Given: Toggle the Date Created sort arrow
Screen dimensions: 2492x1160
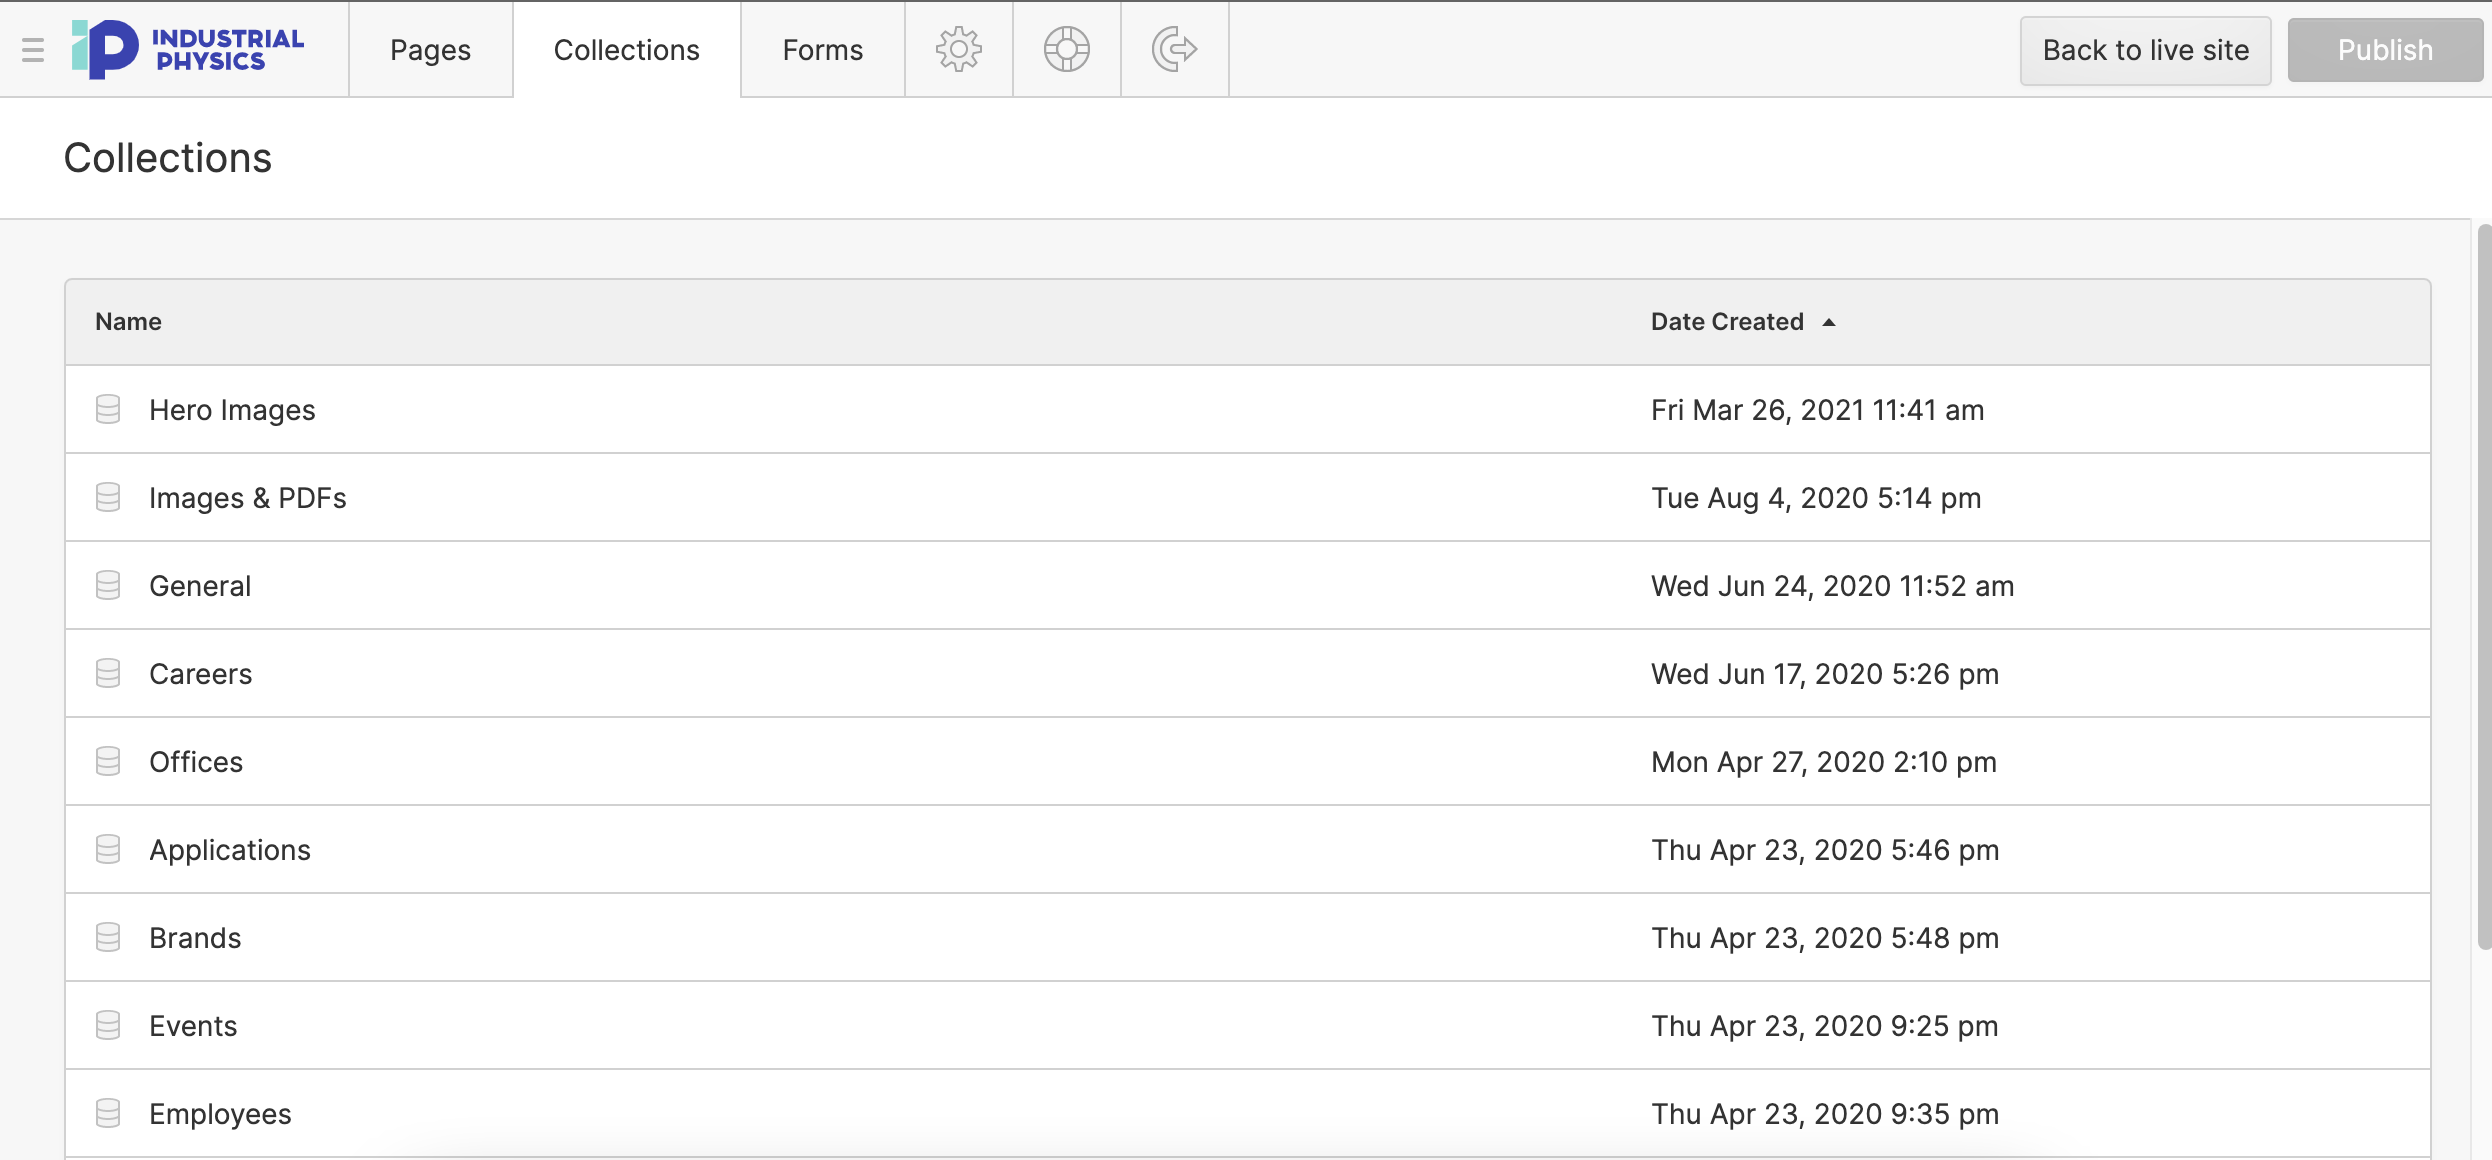Looking at the screenshot, I should pos(1829,322).
